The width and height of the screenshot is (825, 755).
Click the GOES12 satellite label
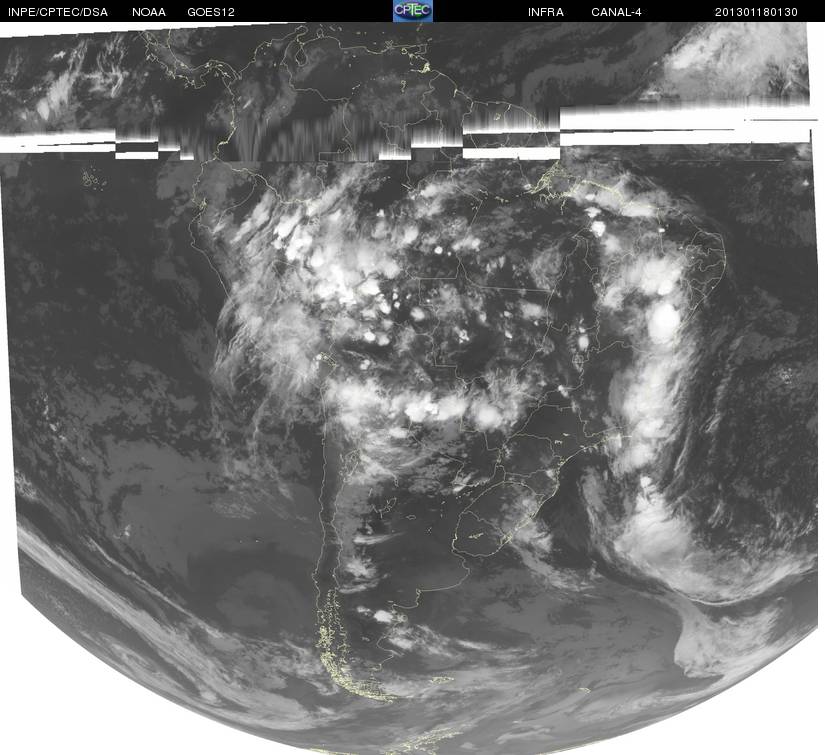pyautogui.click(x=211, y=12)
